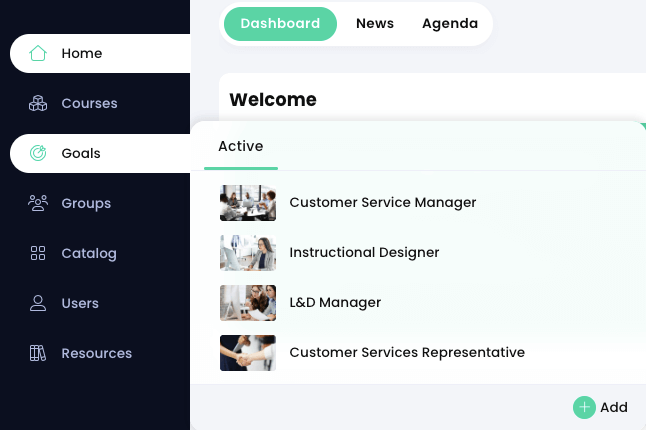Click the Customer Services Representative handshake thumbnail
Viewport: 646px width, 430px height.
pyautogui.click(x=248, y=353)
